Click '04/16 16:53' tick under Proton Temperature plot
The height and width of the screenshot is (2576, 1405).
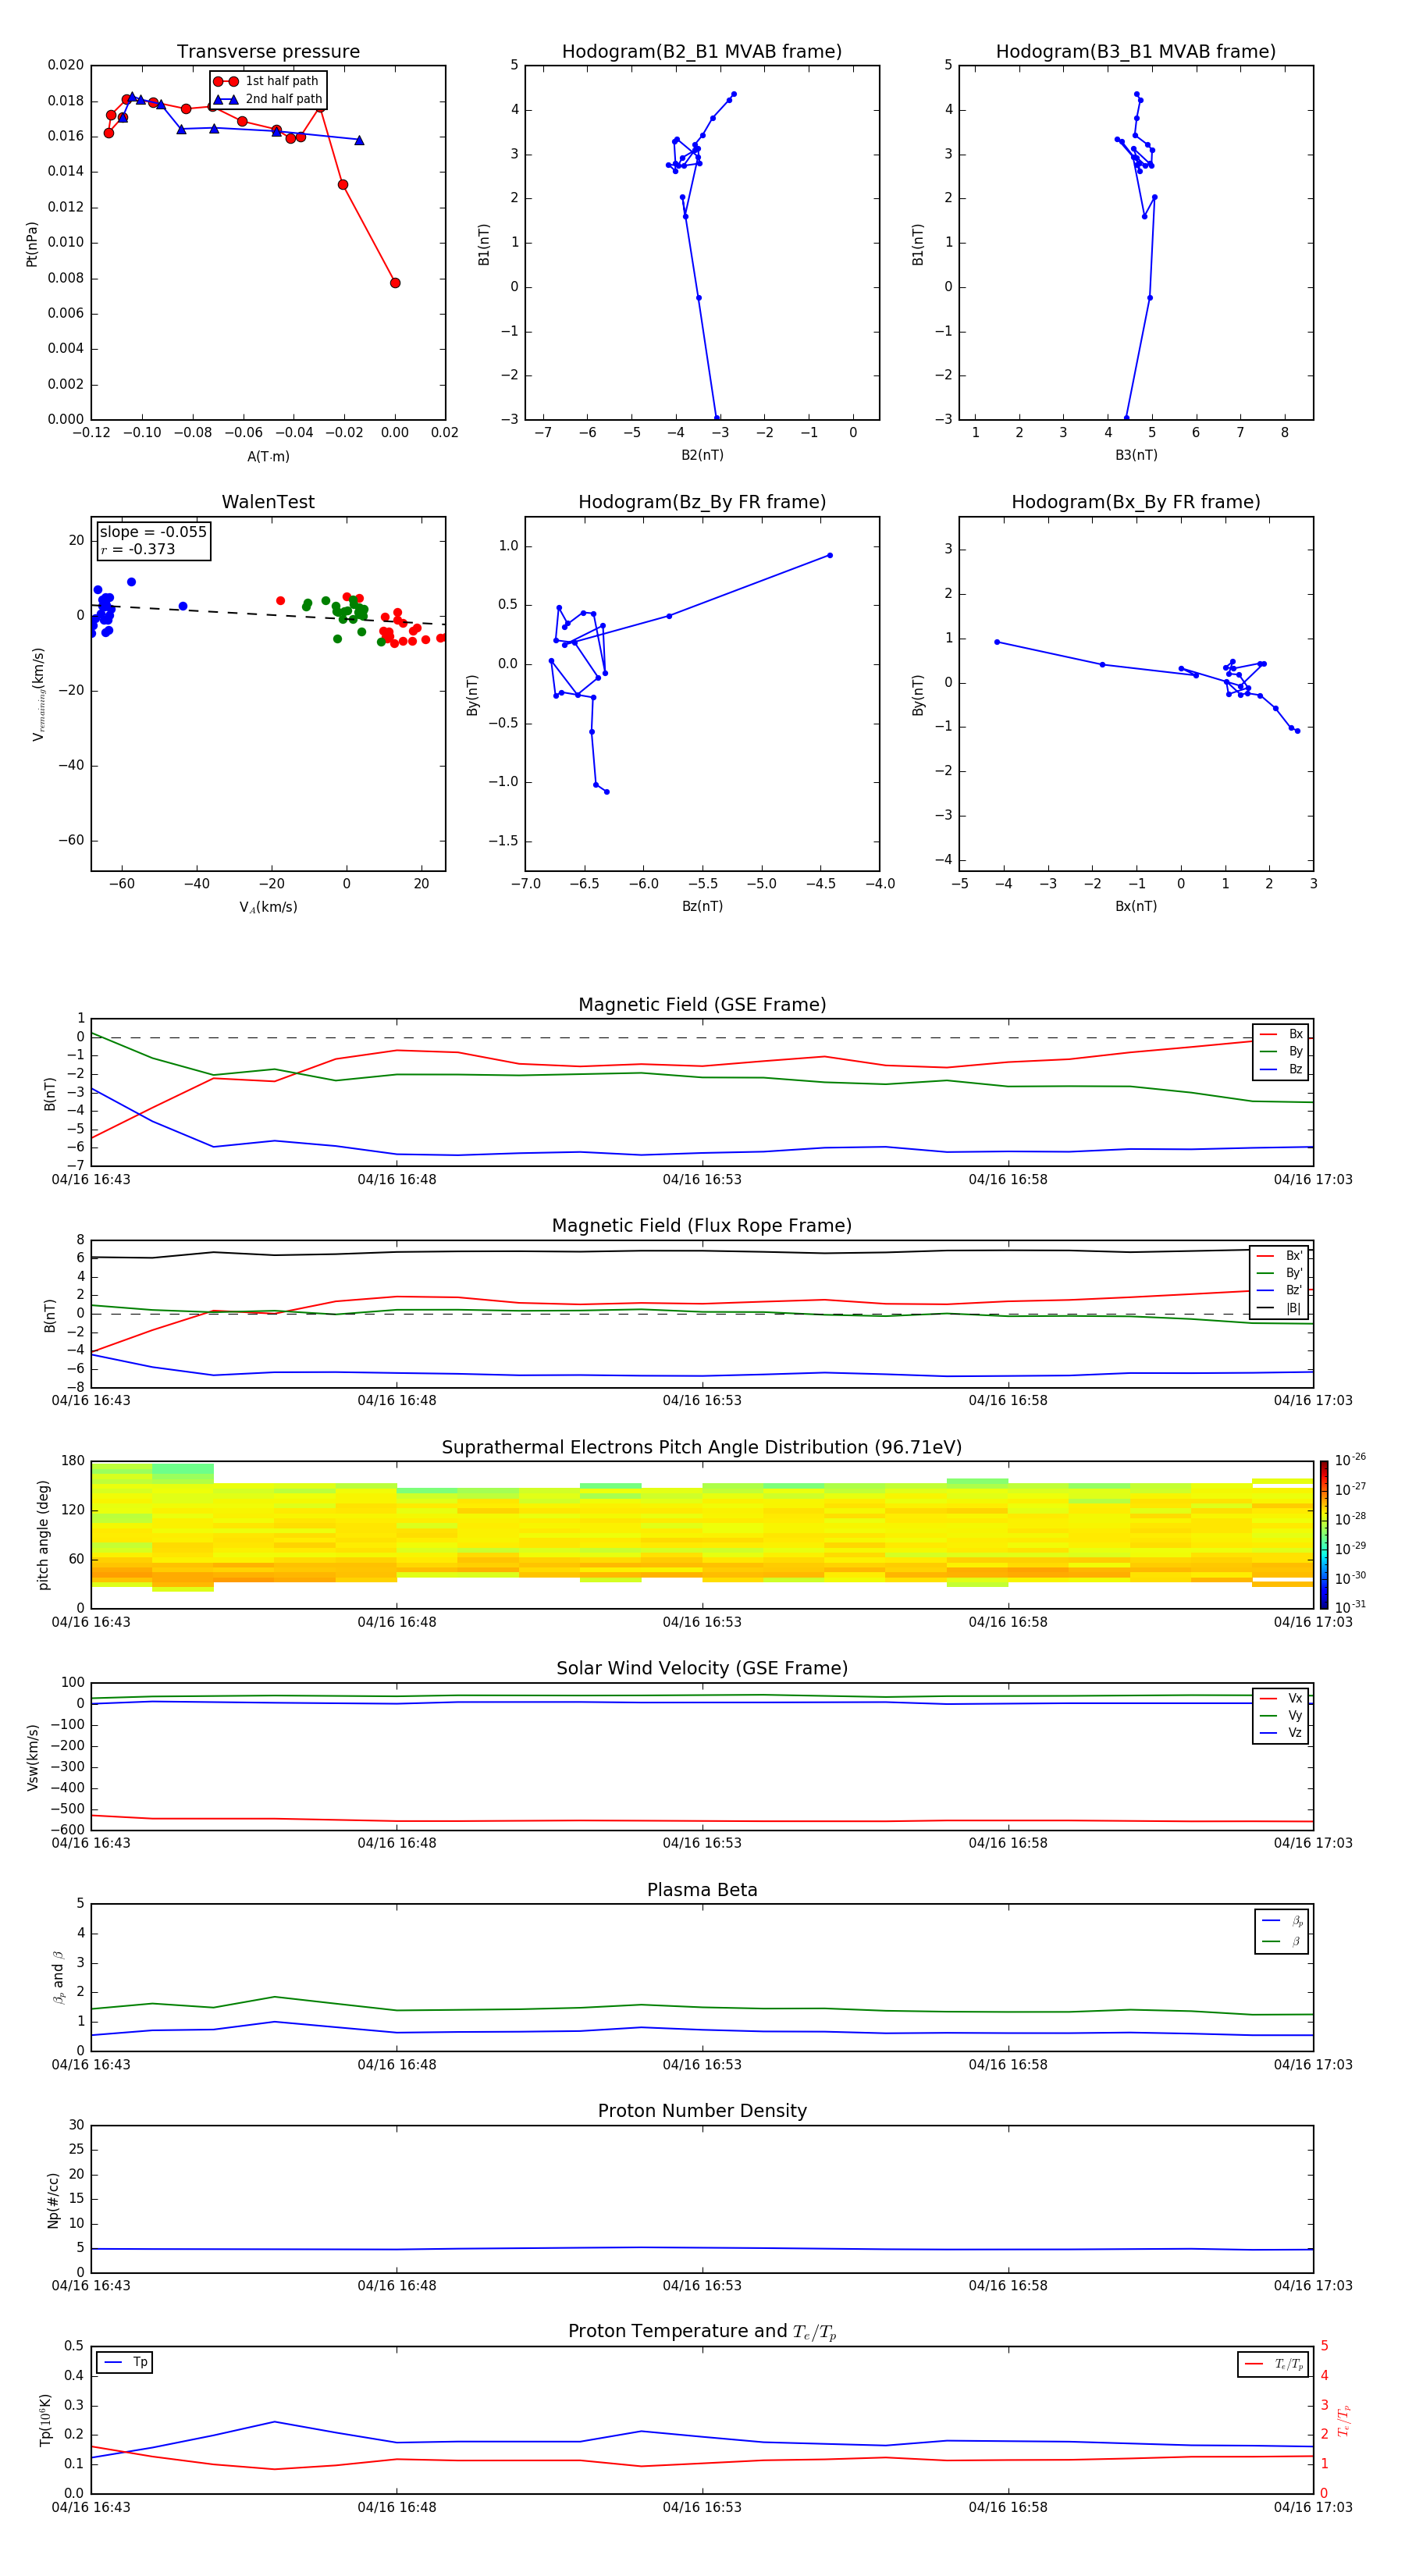pyautogui.click(x=702, y=2507)
